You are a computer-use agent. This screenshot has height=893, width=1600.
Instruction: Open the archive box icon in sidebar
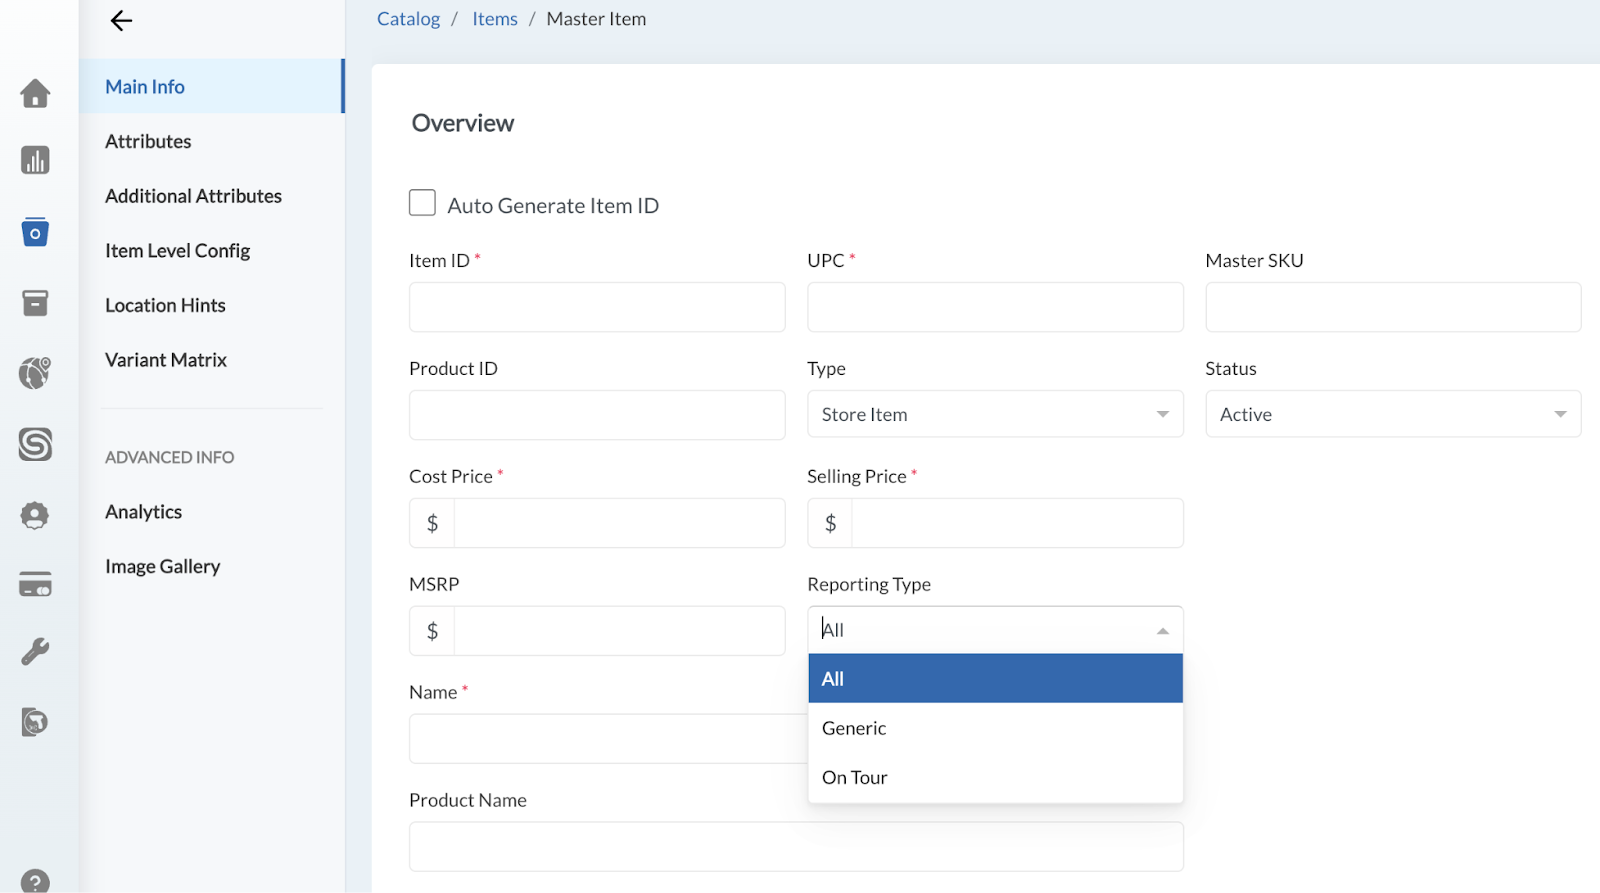(x=35, y=303)
